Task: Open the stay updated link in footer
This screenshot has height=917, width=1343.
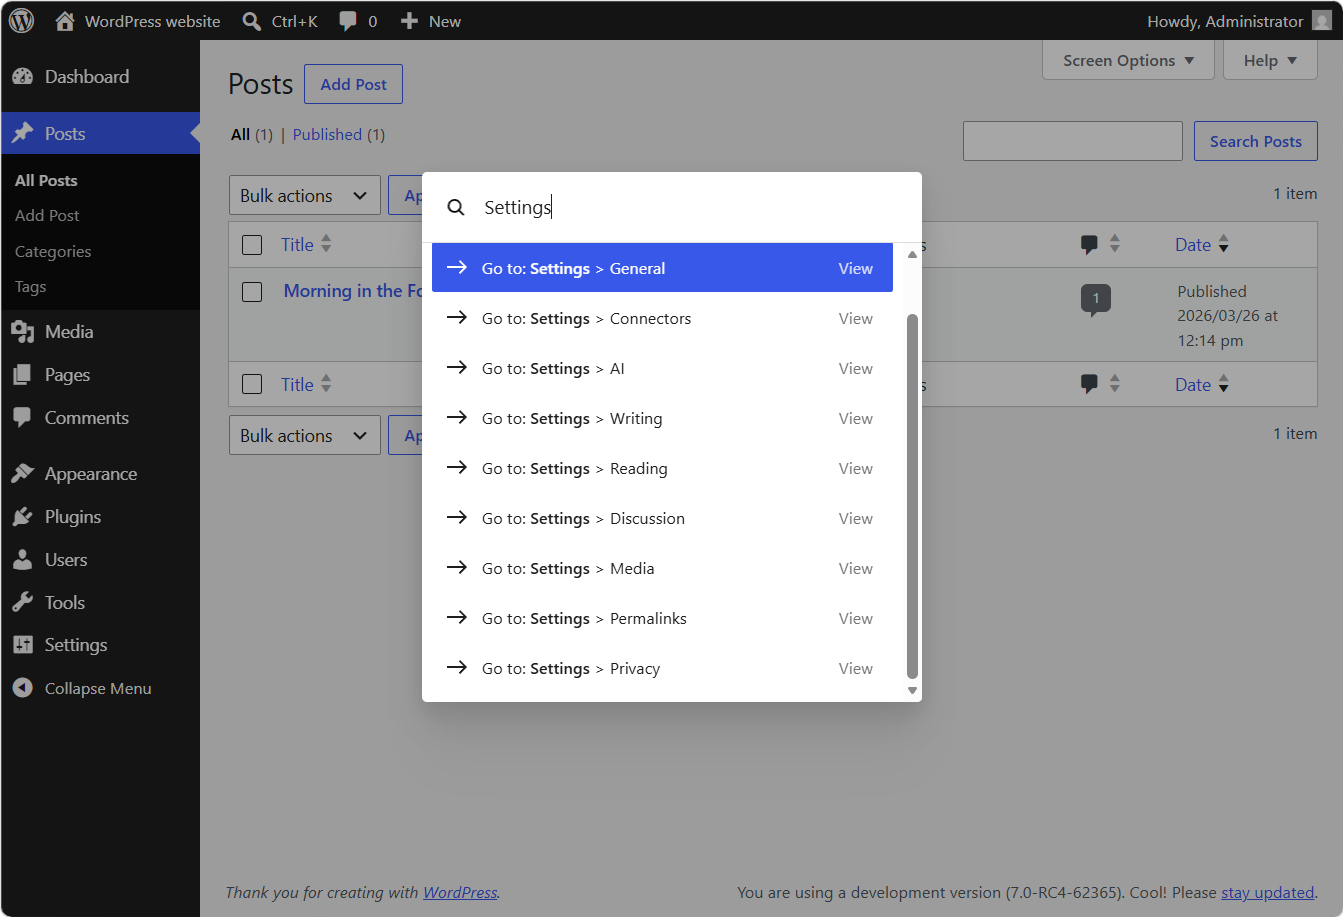Action: tap(1267, 892)
